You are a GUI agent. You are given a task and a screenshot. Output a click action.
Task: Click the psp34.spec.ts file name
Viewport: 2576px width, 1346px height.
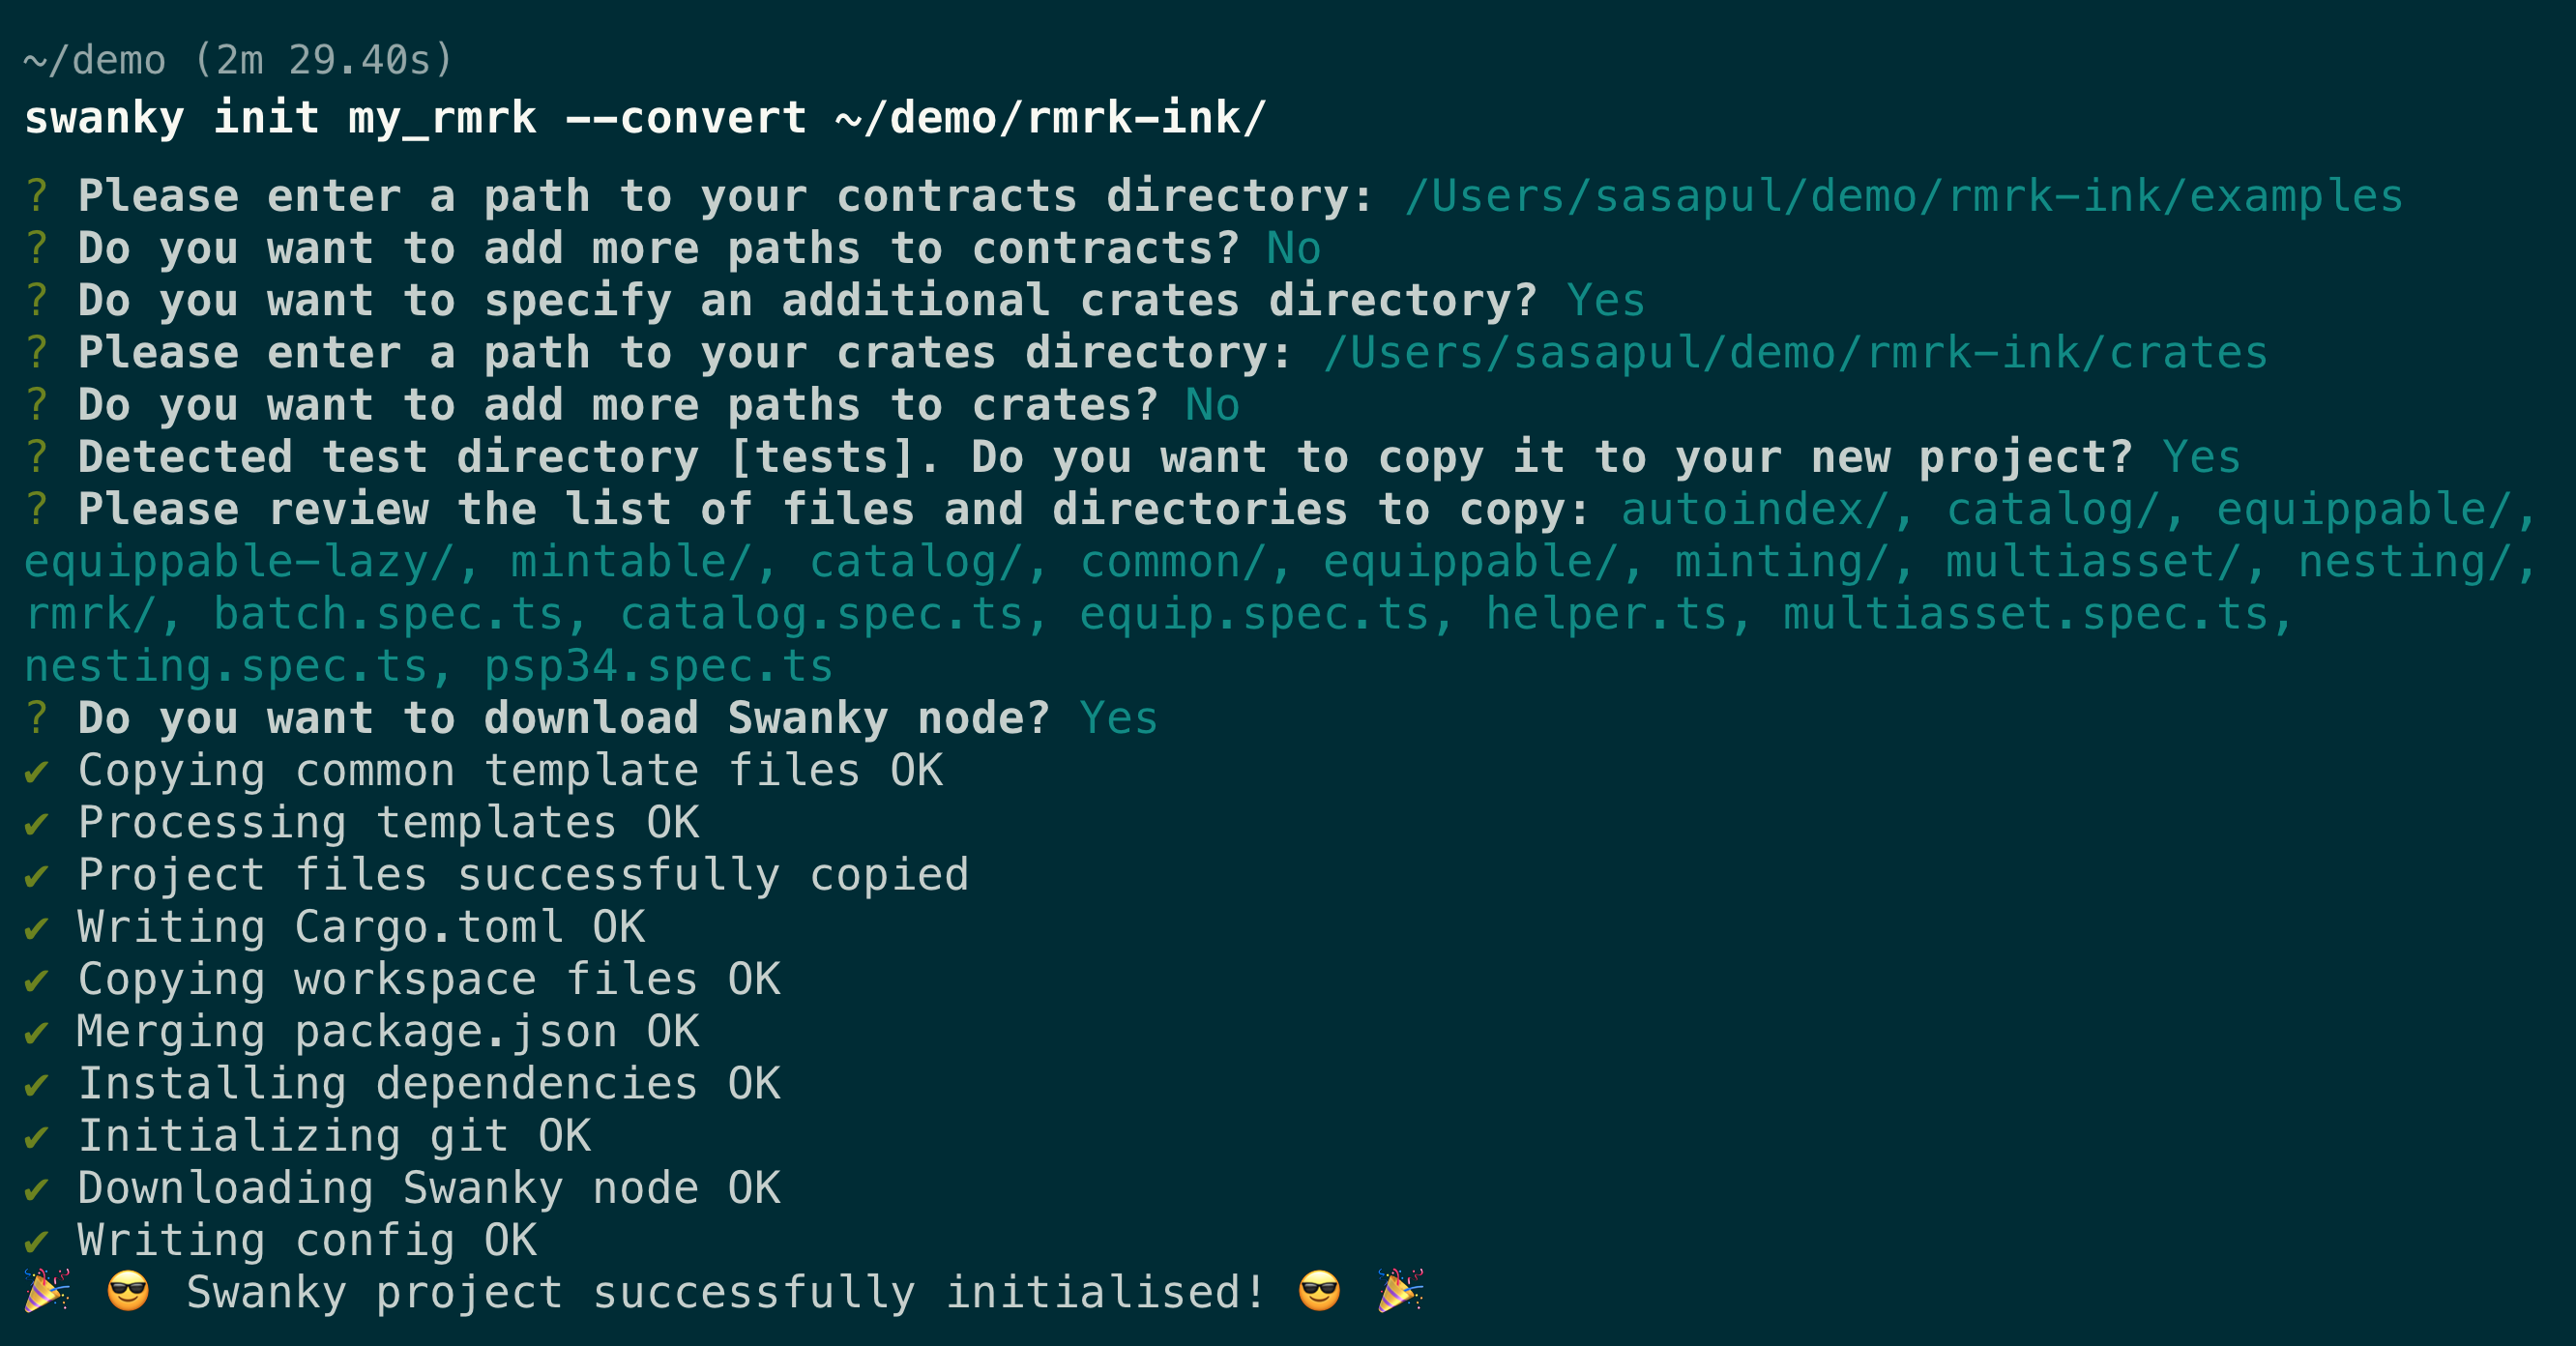point(658,667)
